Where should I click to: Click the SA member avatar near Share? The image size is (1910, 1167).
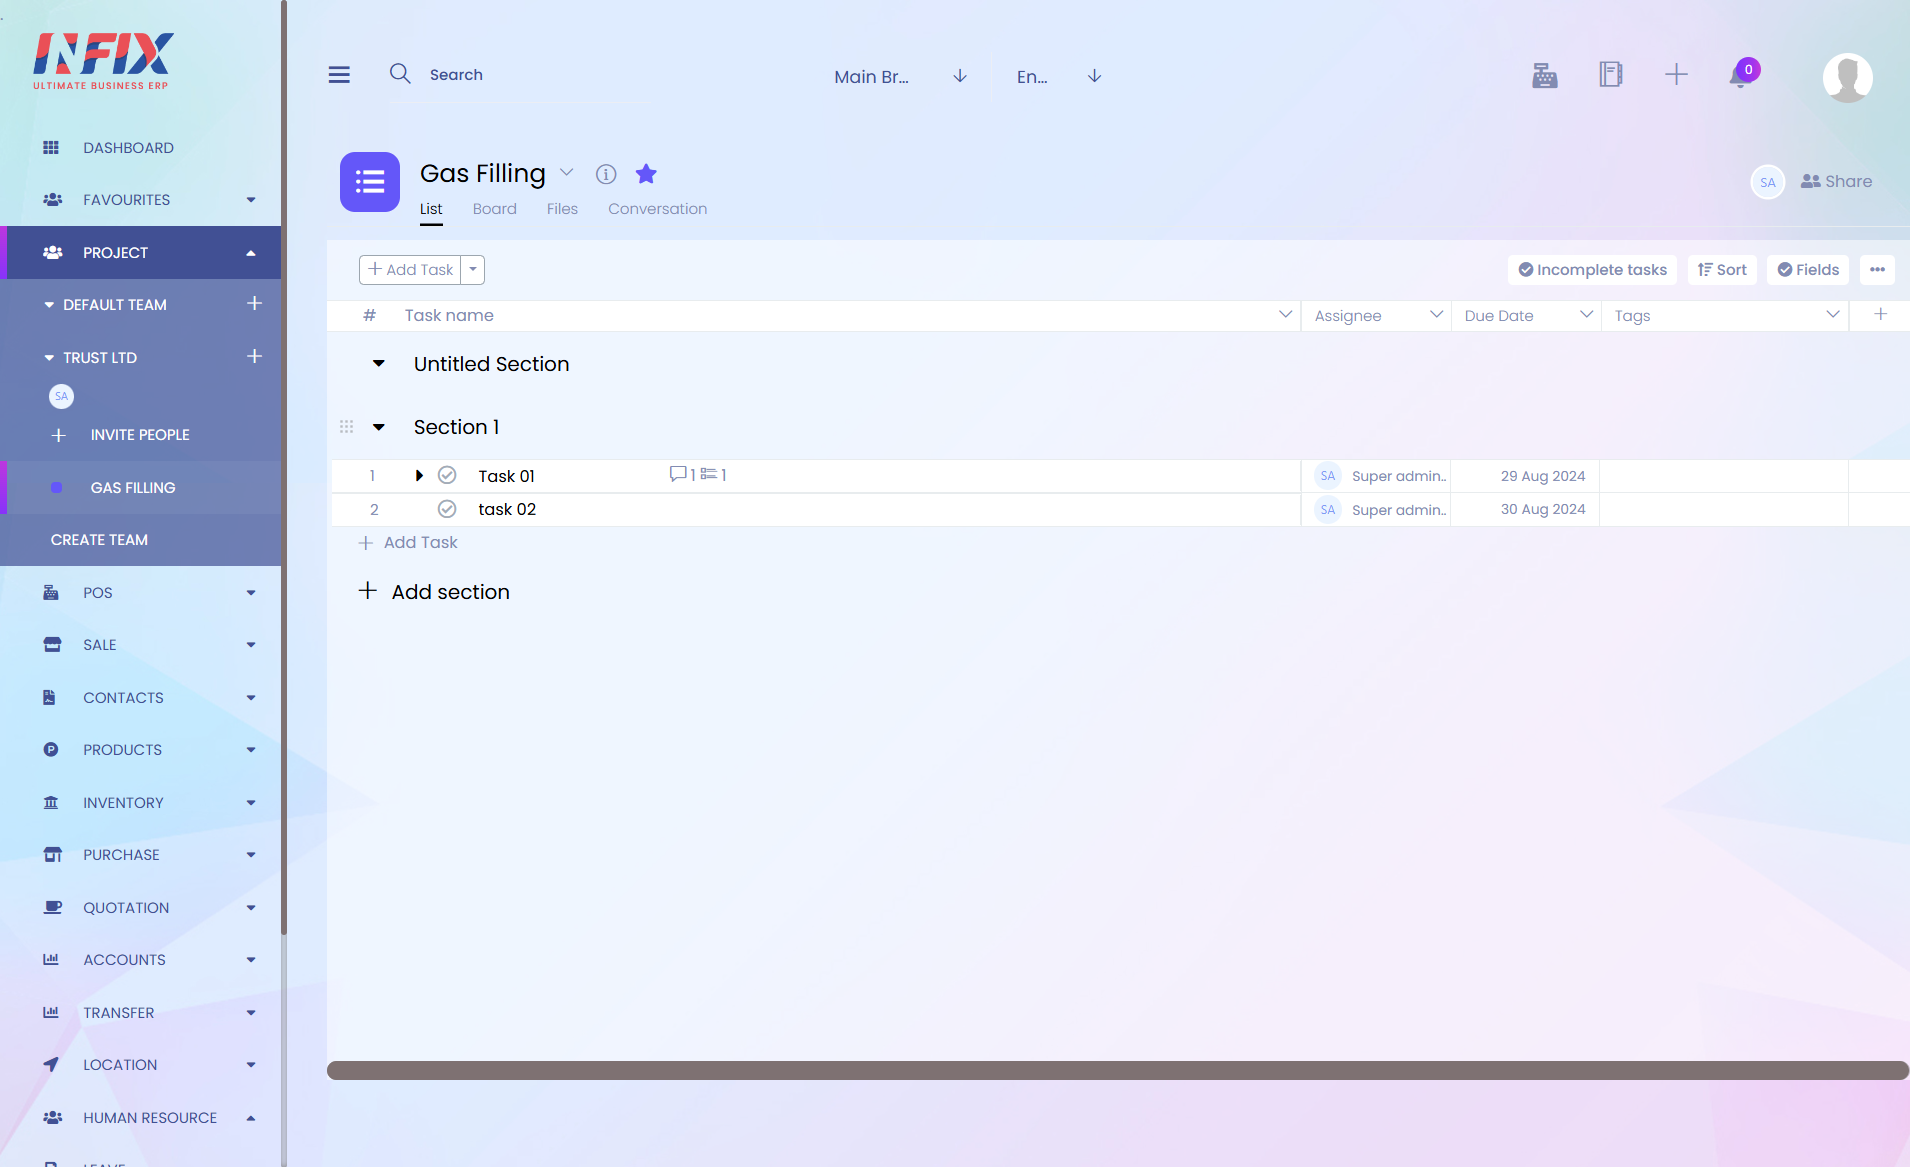pos(1768,182)
